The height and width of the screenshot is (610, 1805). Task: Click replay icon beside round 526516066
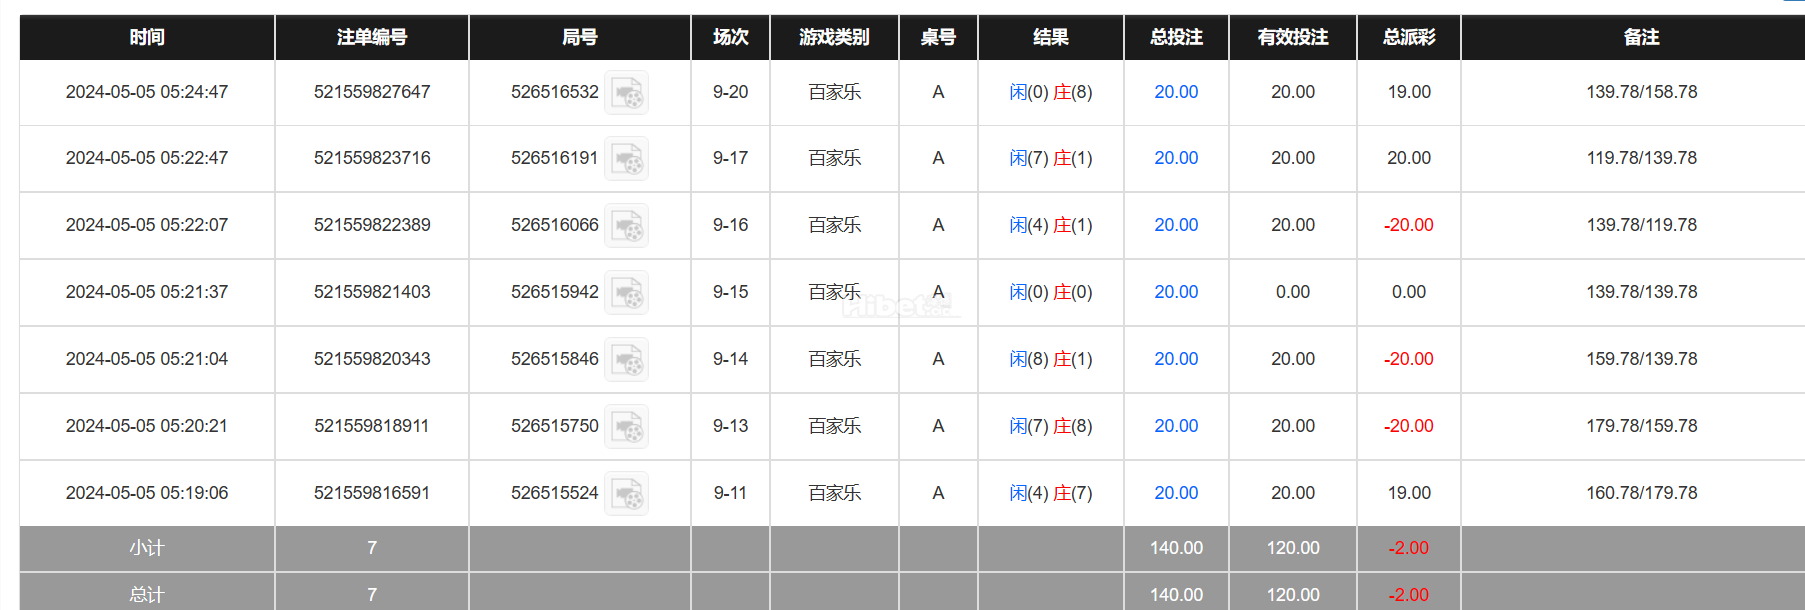(x=627, y=226)
